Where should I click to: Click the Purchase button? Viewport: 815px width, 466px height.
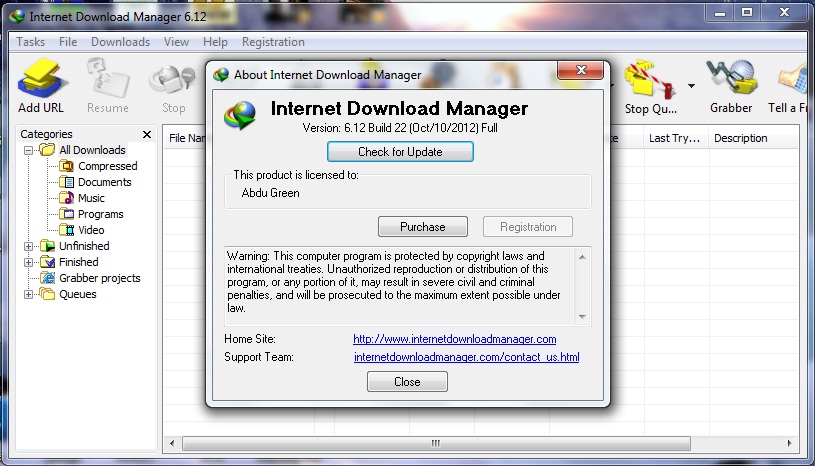[423, 227]
